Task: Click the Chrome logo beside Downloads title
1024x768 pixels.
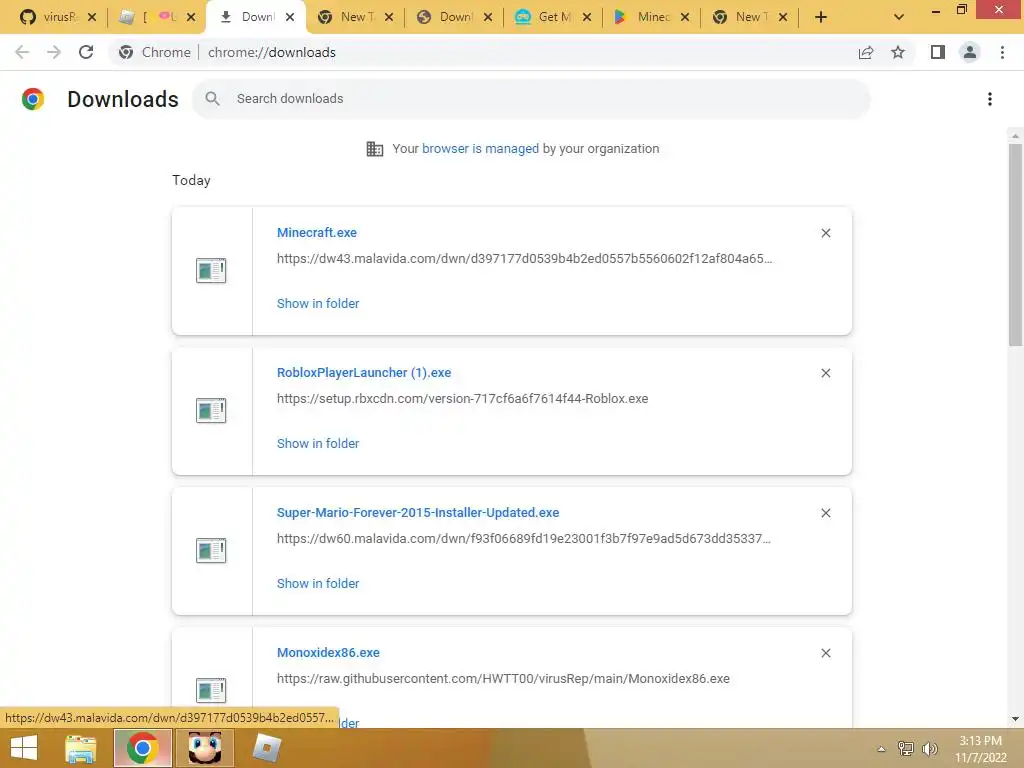Action: point(33,99)
